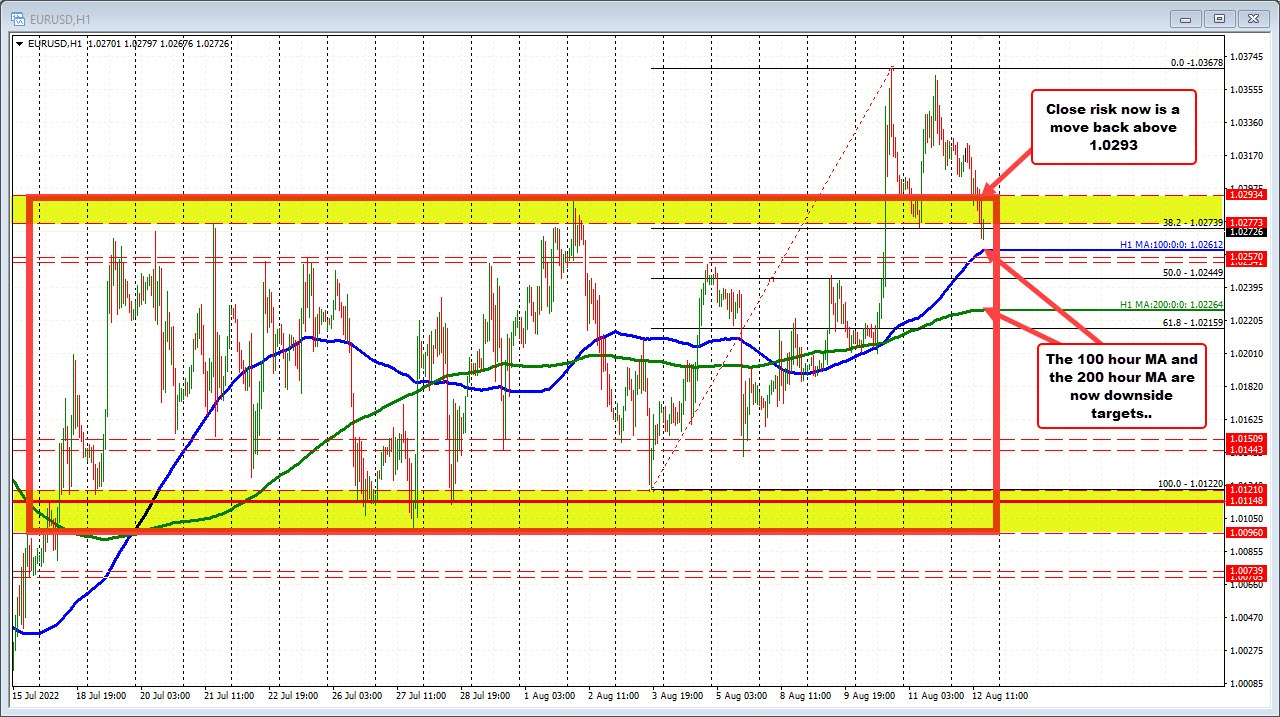Click the text box about close risk above 1.0293

tap(1113, 128)
